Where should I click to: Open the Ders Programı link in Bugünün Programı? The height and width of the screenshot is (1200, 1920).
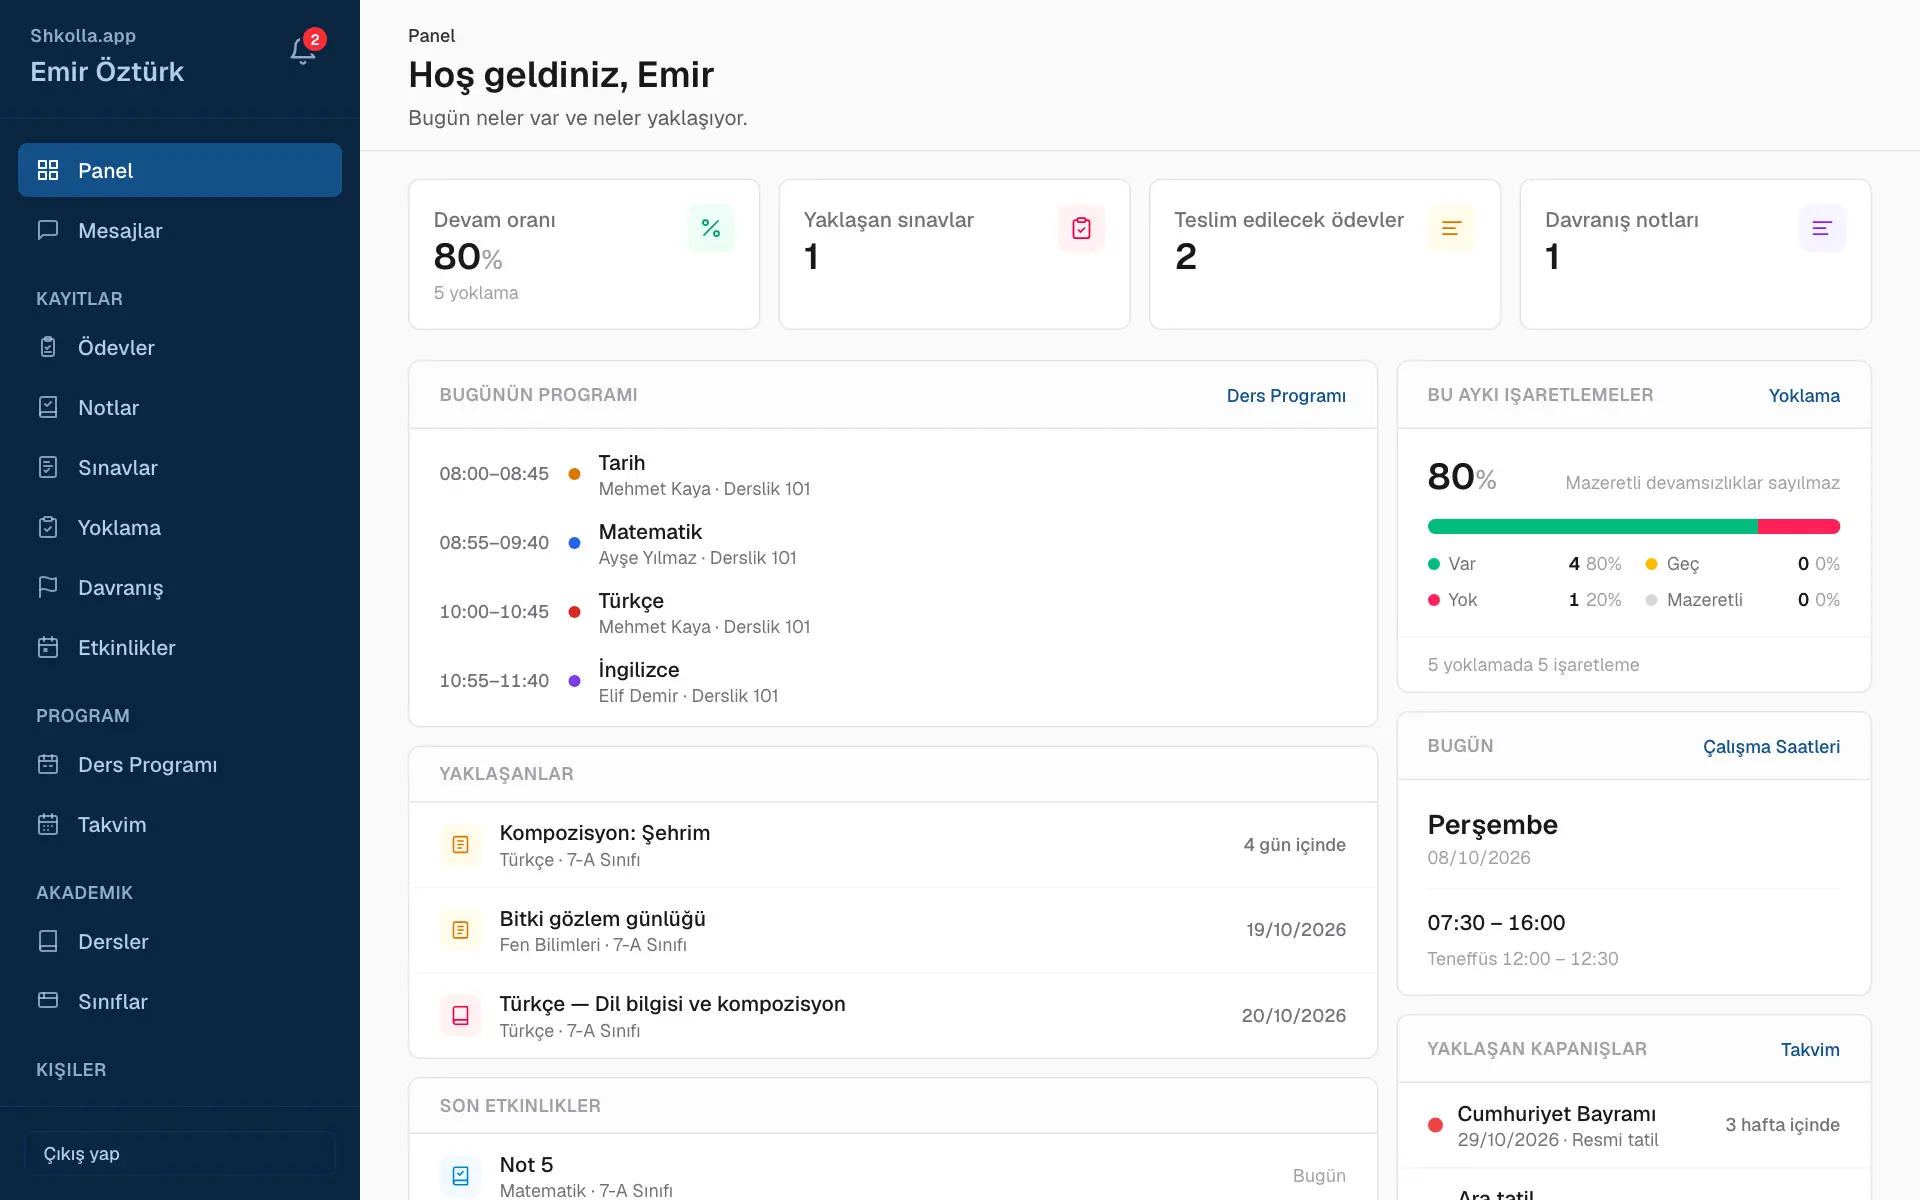tap(1286, 395)
